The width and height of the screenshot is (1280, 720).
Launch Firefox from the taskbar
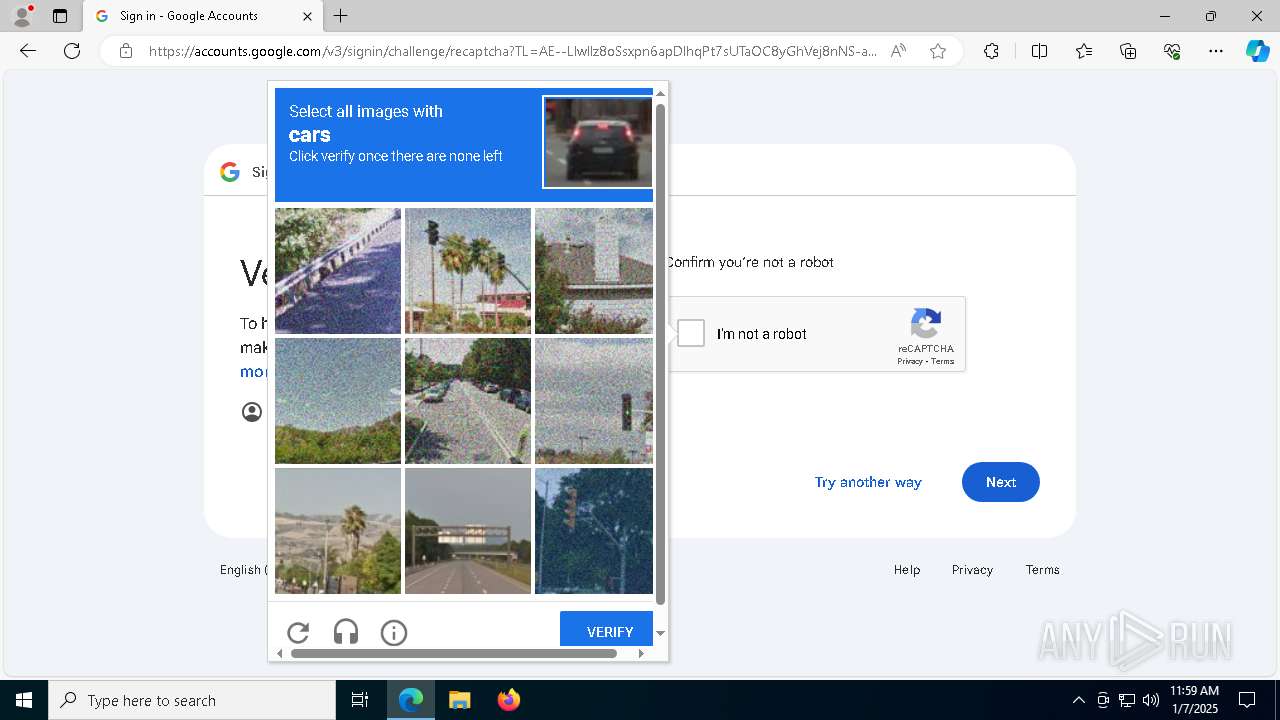pyautogui.click(x=508, y=700)
